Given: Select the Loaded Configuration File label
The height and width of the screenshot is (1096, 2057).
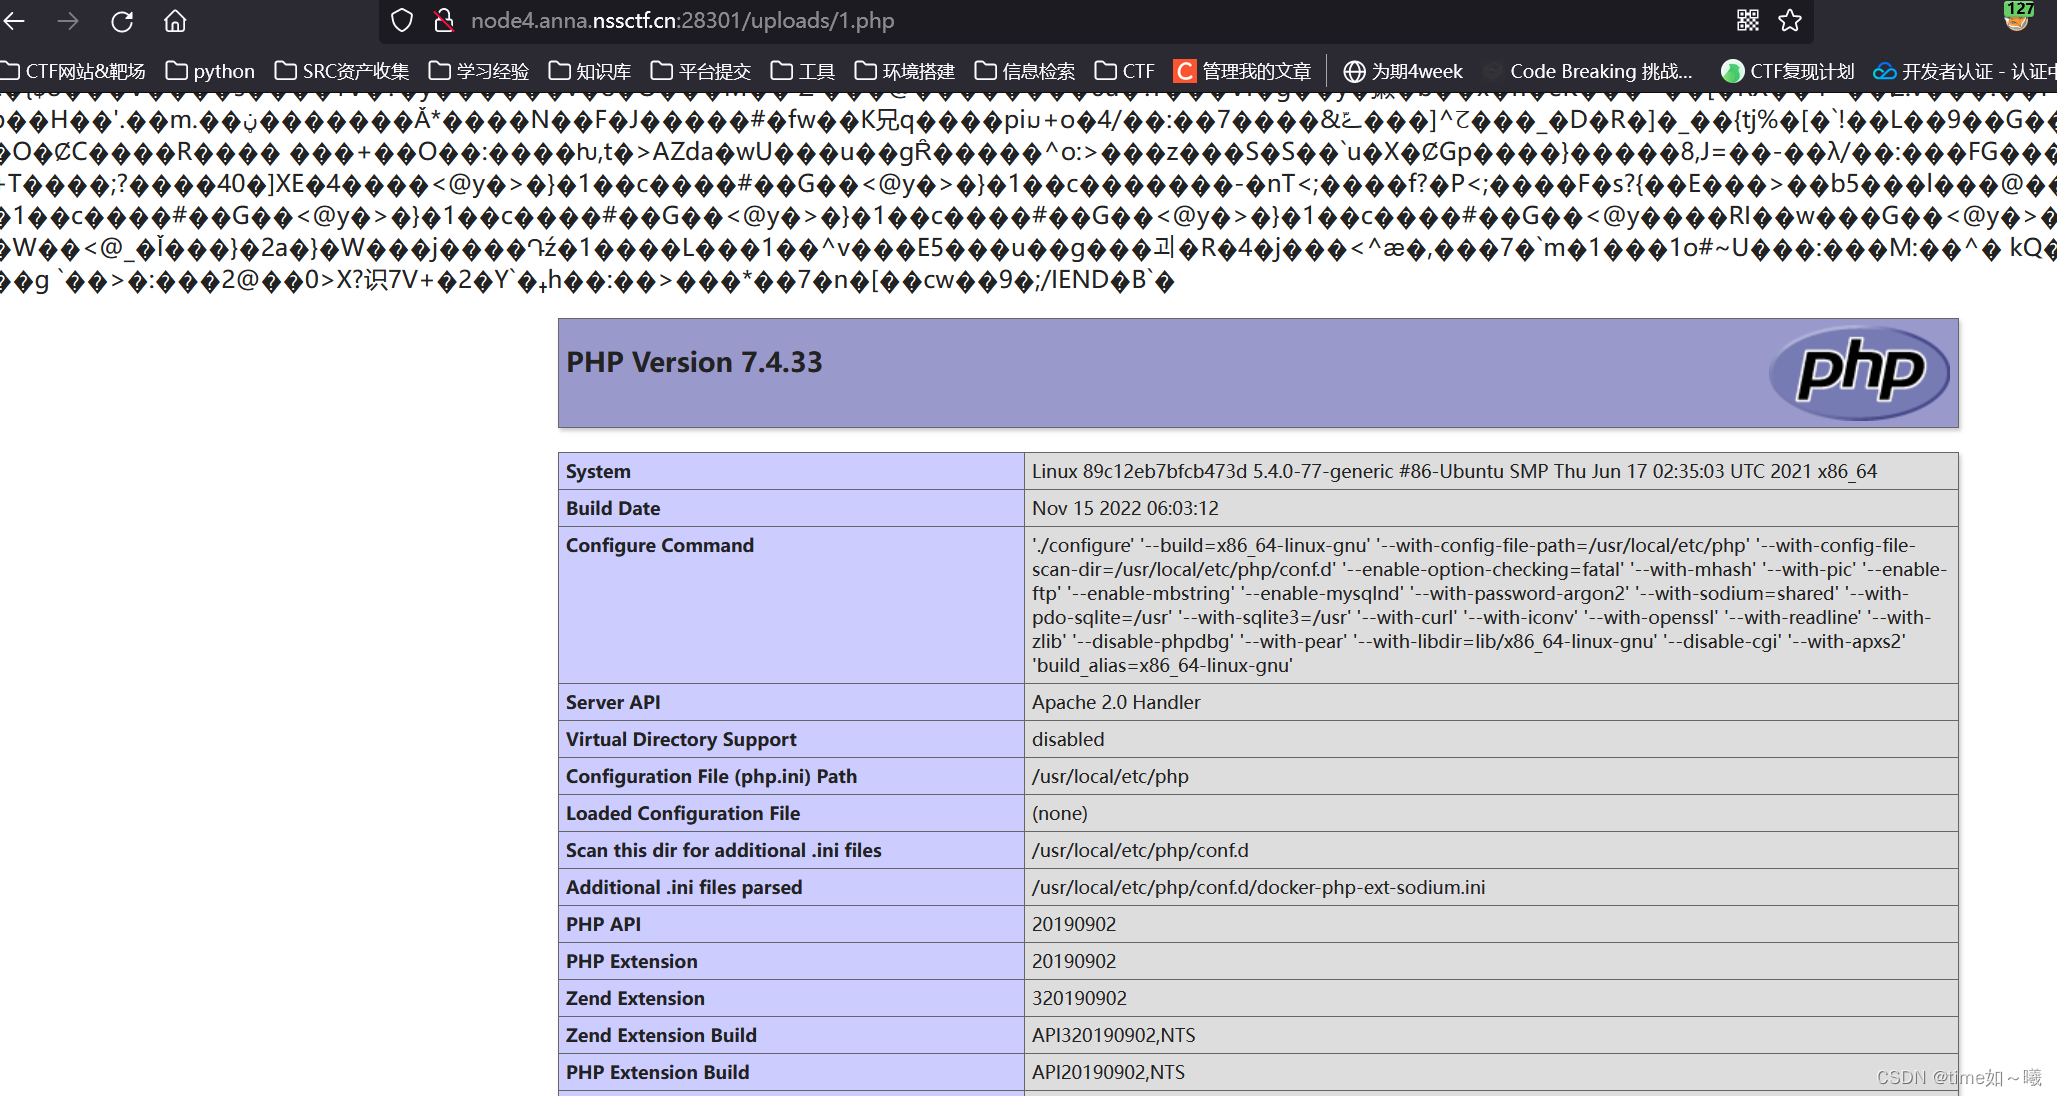Looking at the screenshot, I should (683, 813).
